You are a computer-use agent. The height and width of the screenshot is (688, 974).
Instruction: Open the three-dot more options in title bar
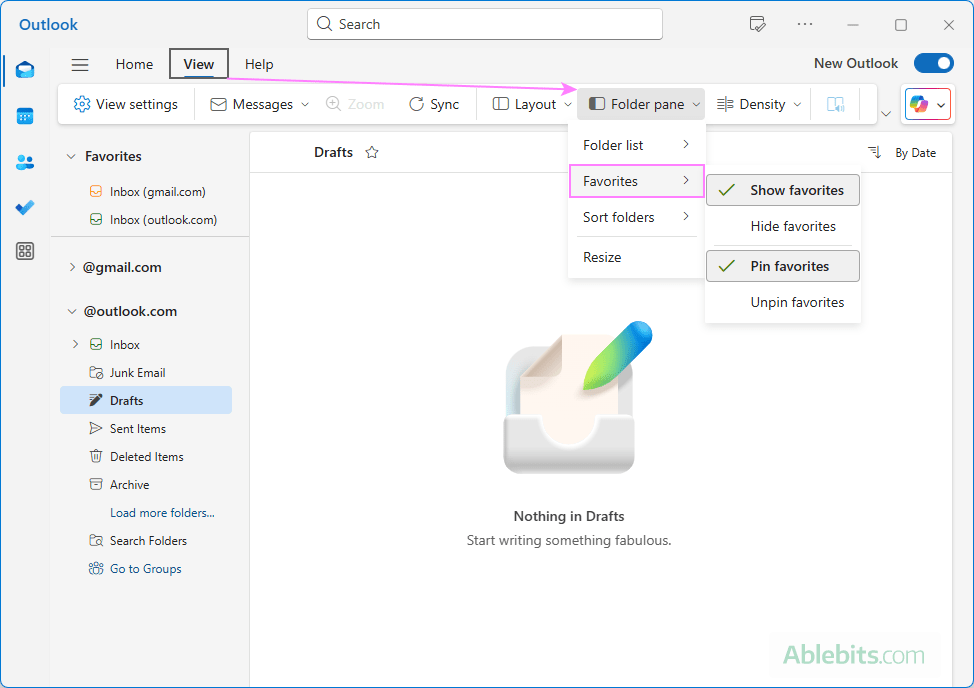click(x=805, y=24)
